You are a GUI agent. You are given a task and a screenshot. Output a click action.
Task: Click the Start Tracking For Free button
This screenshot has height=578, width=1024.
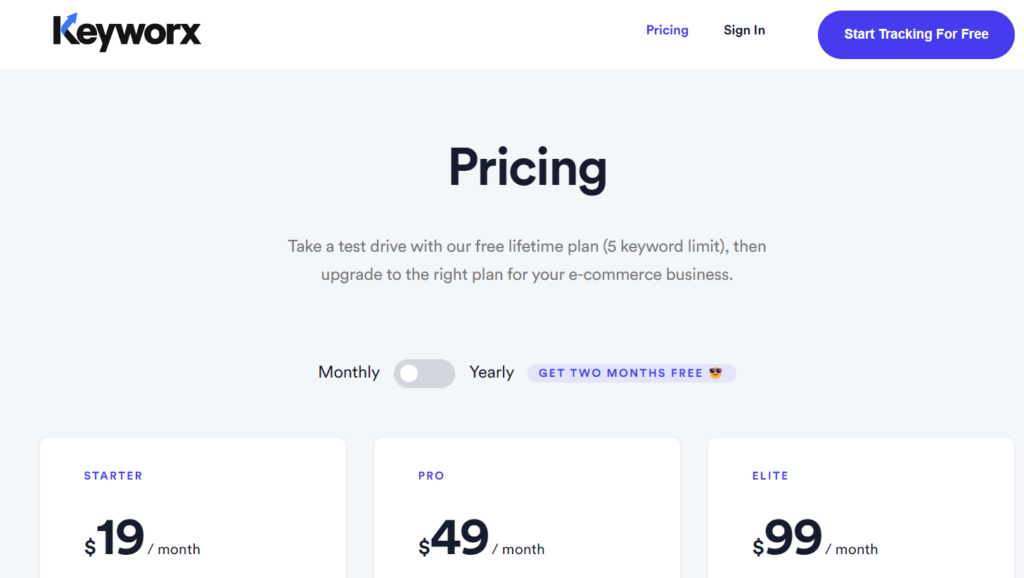[x=915, y=34]
